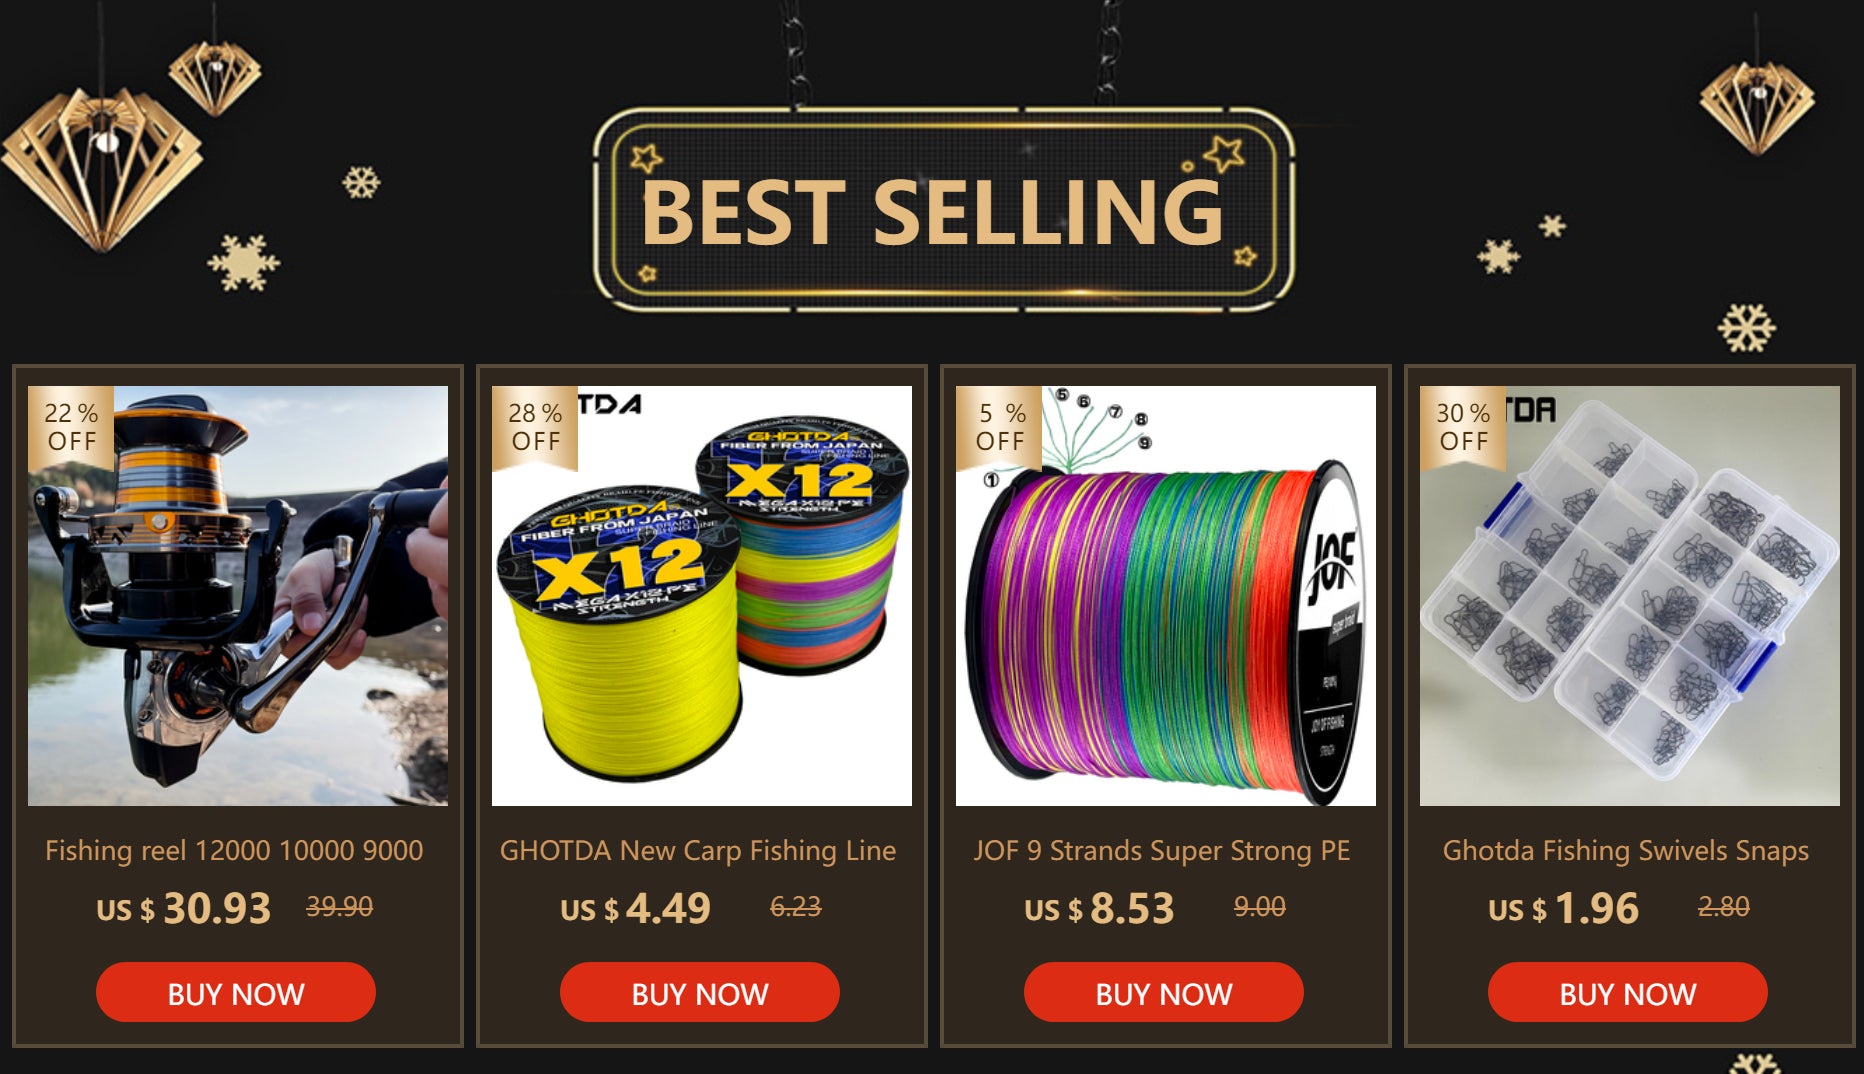The height and width of the screenshot is (1074, 1864).
Task: Open the yellow X12 fishing line image
Action: pos(702,596)
